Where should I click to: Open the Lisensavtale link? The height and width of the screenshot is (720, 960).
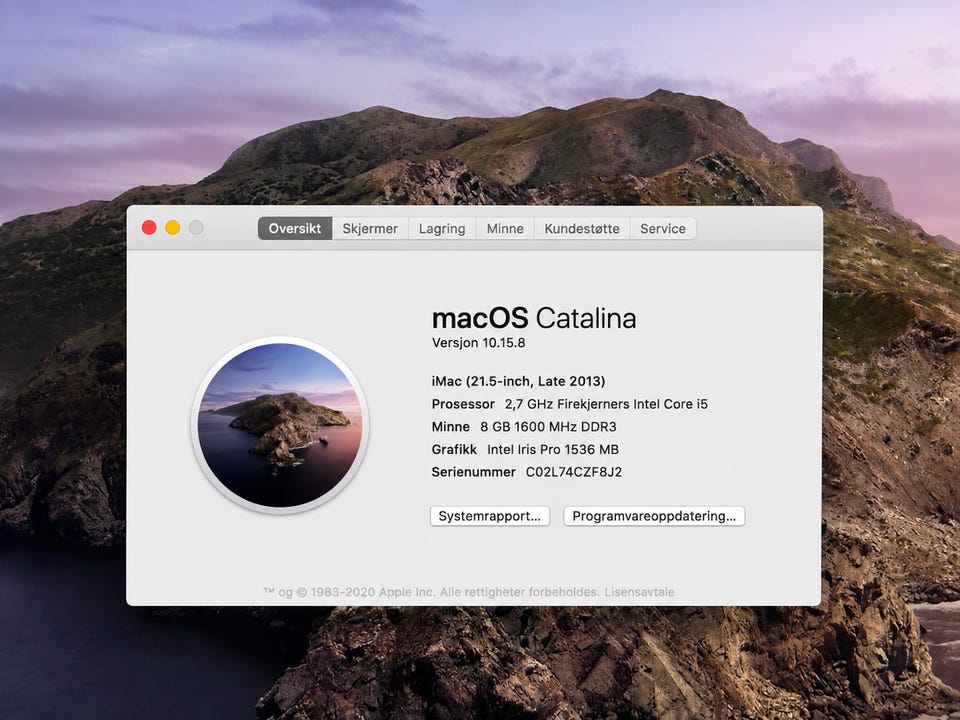[639, 592]
